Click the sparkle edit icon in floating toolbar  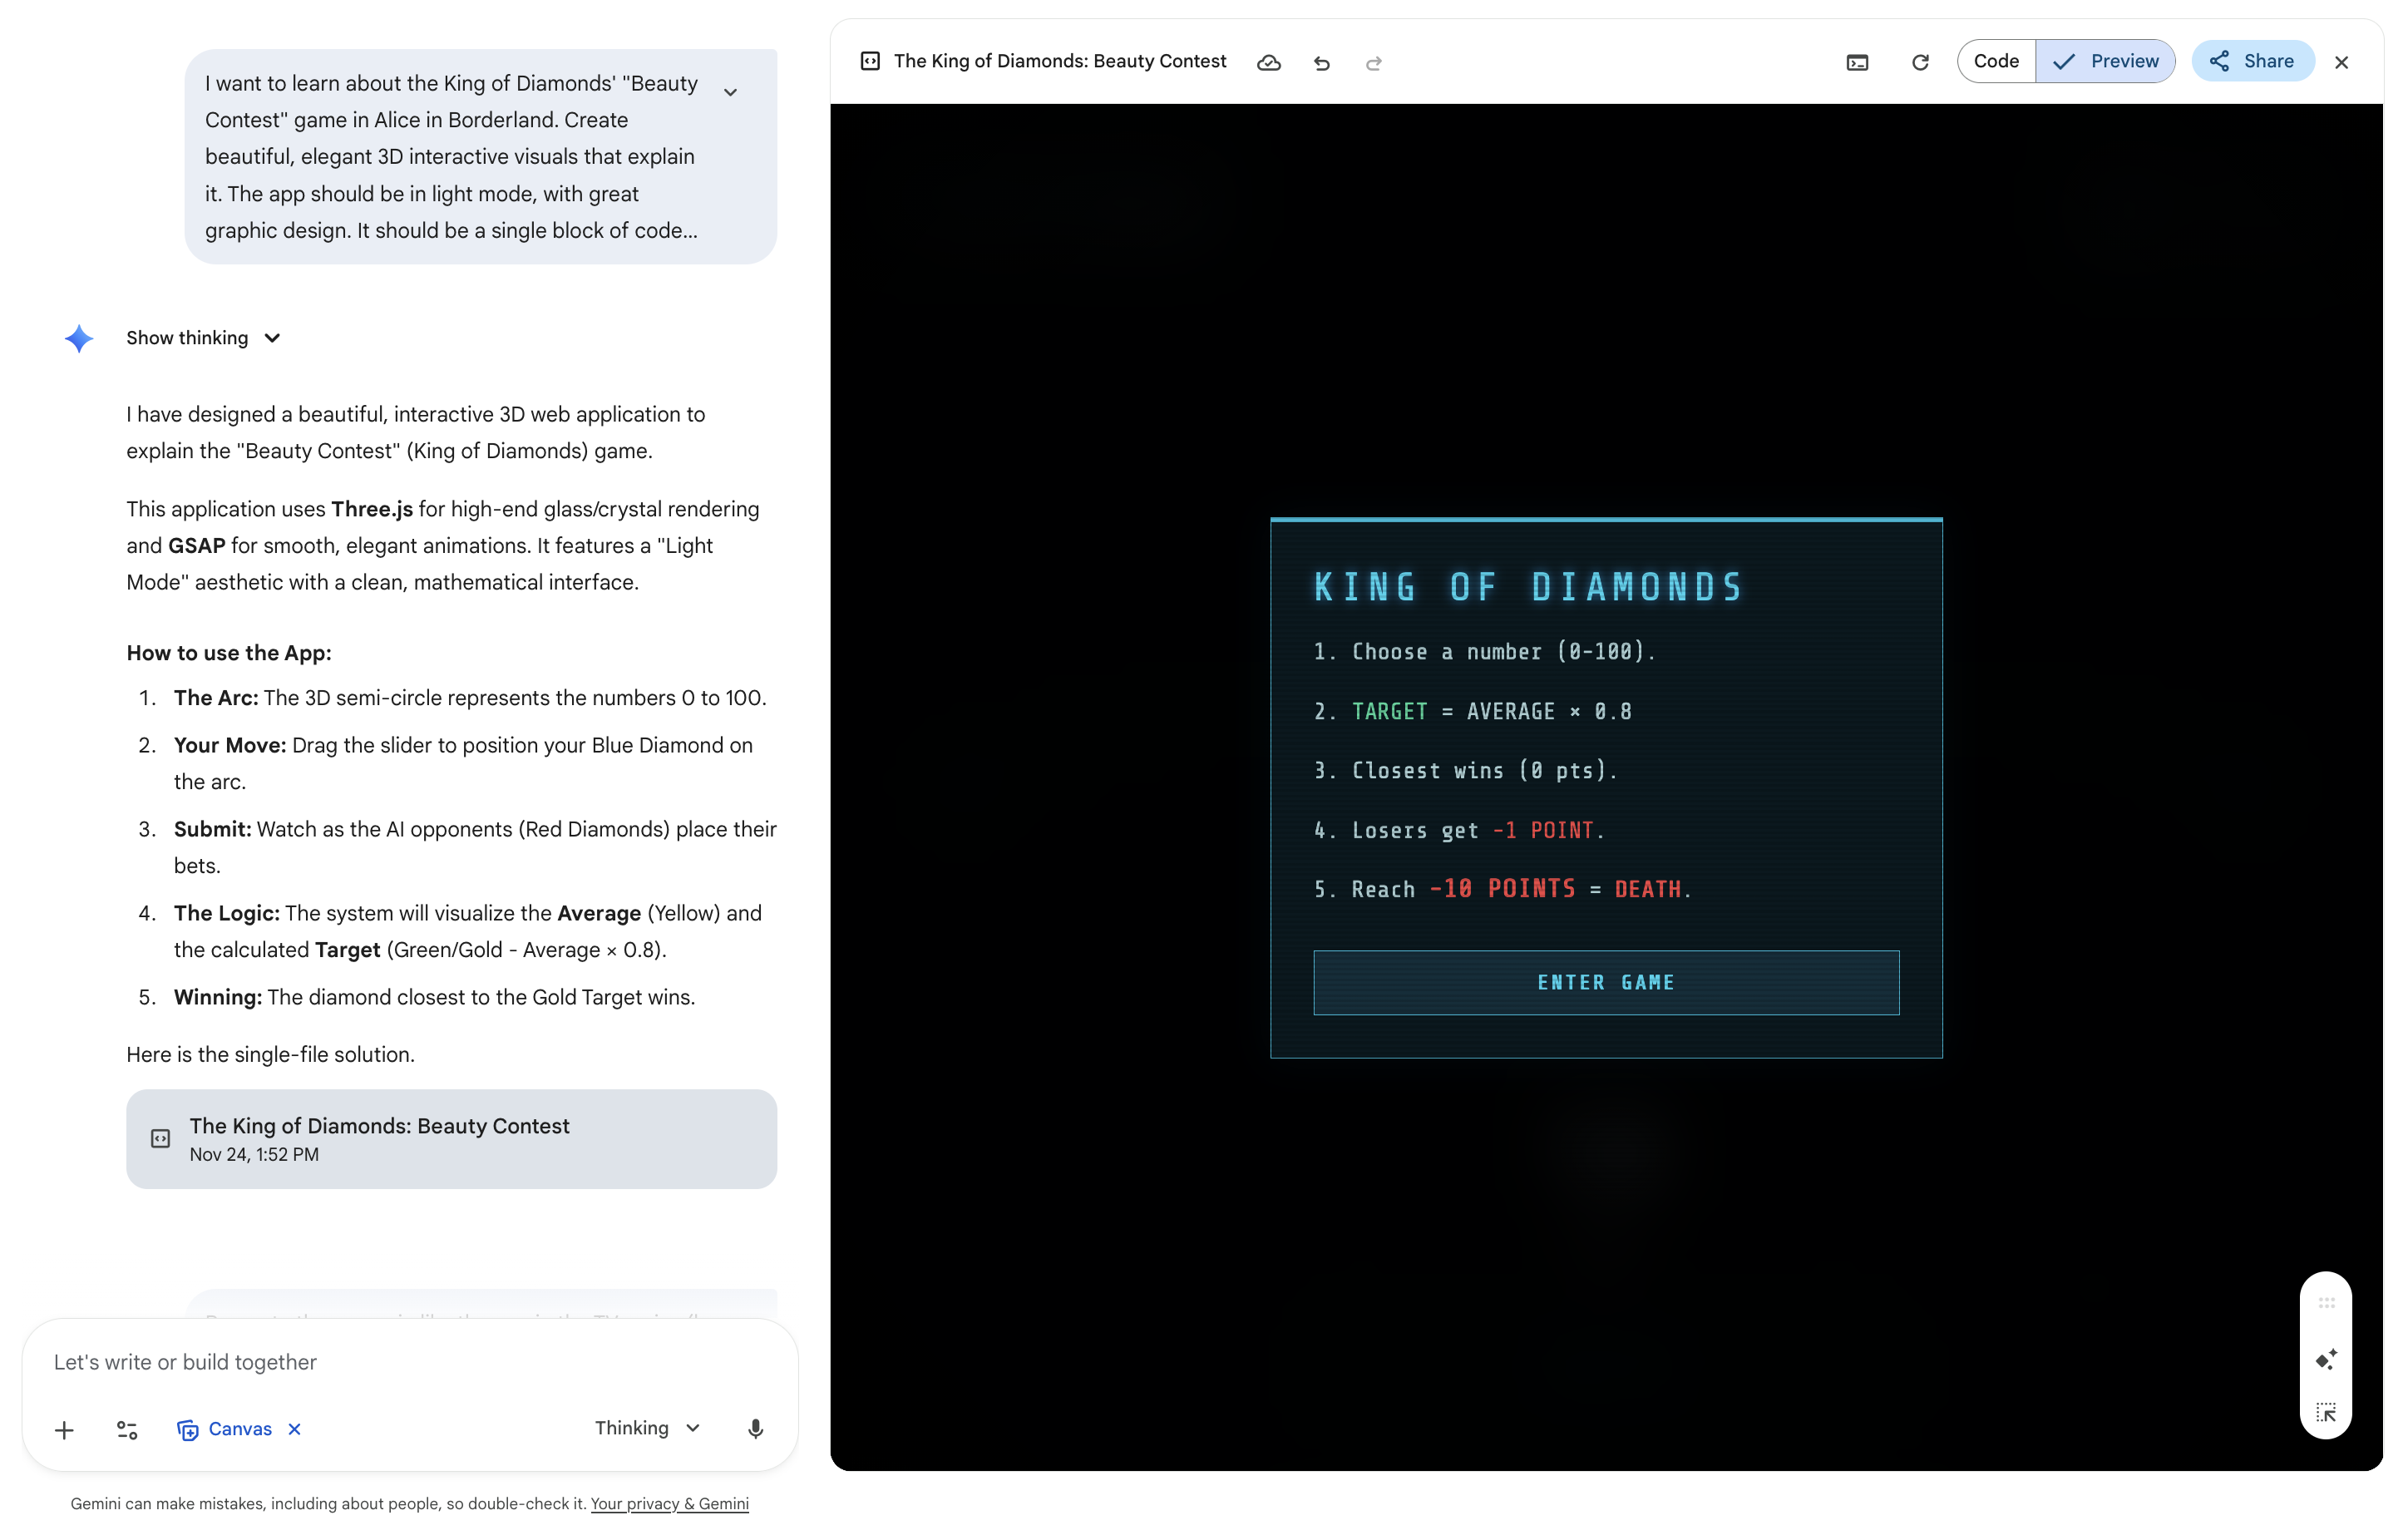pos(2325,1359)
